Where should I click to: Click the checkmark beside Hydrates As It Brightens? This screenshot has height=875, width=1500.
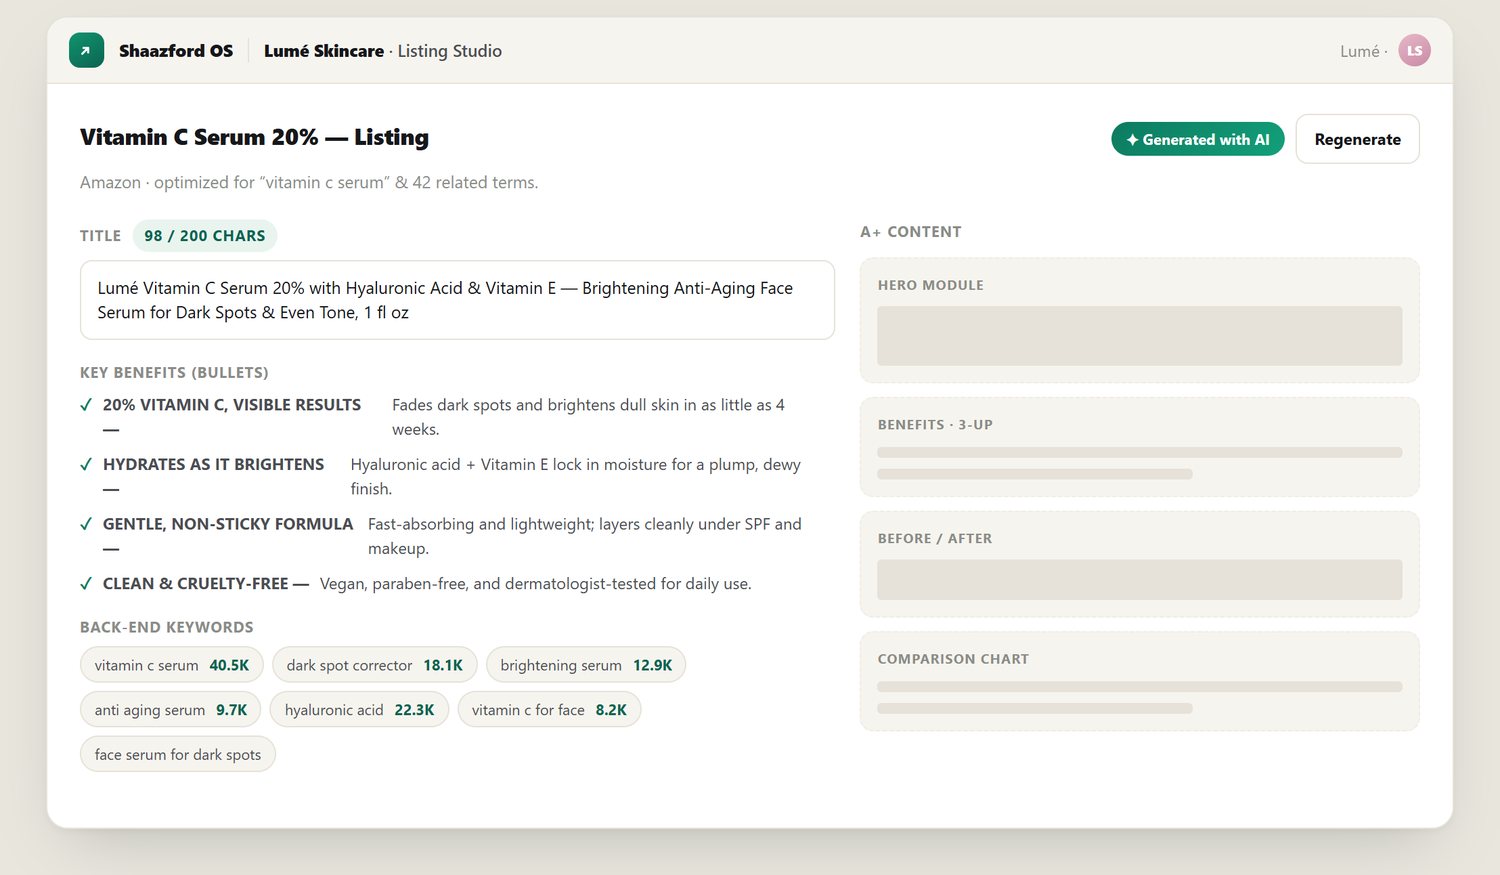[x=86, y=465]
